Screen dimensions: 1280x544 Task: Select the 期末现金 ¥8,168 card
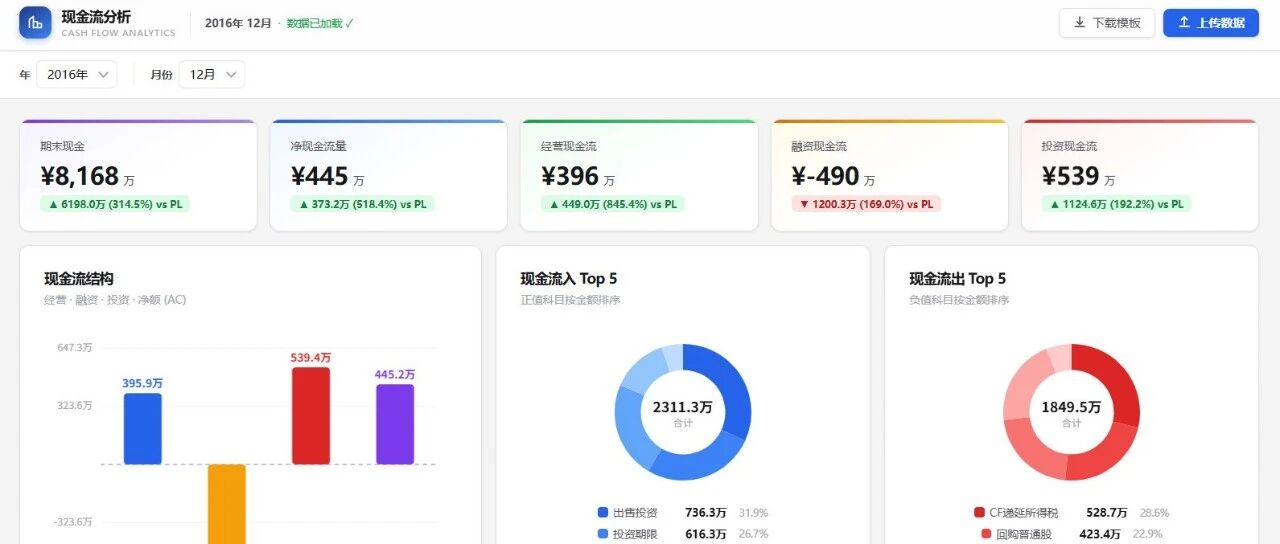point(138,175)
